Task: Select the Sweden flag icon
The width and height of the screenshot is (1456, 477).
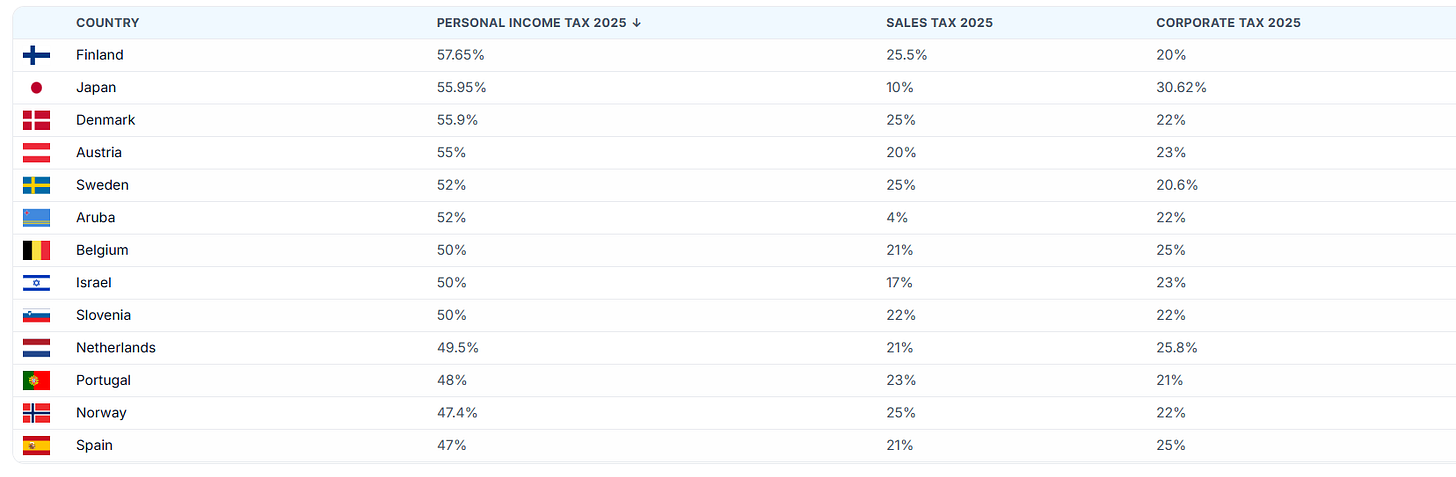Action: 36,185
